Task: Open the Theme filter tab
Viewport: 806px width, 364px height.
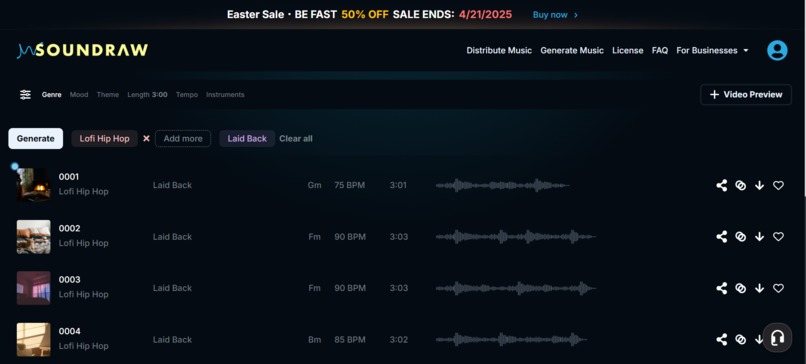Action: click(107, 95)
